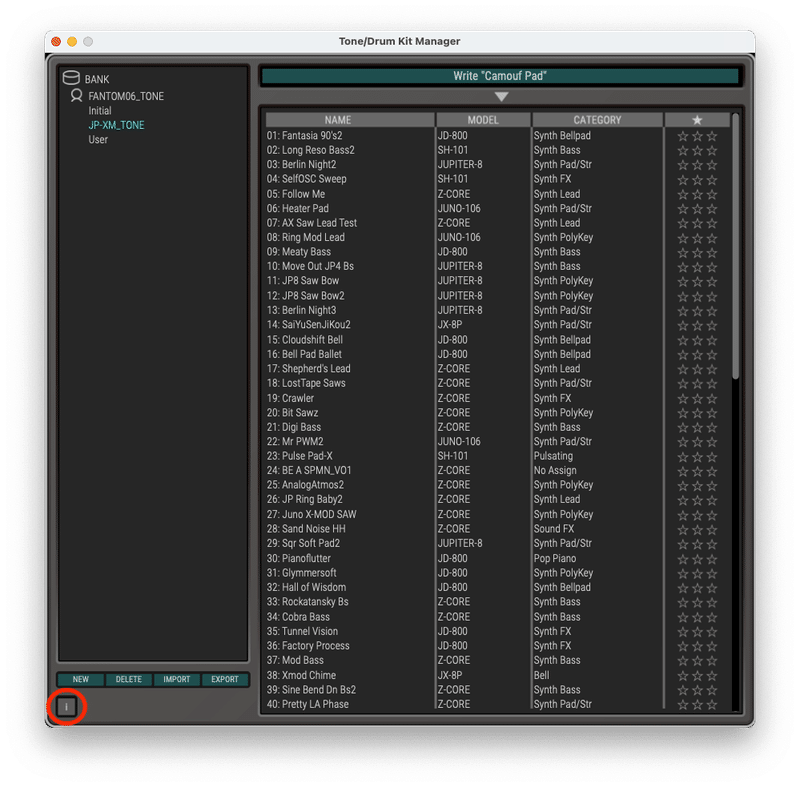Set star rating for Follow Me
The width and height of the screenshot is (800, 787).
697,194
